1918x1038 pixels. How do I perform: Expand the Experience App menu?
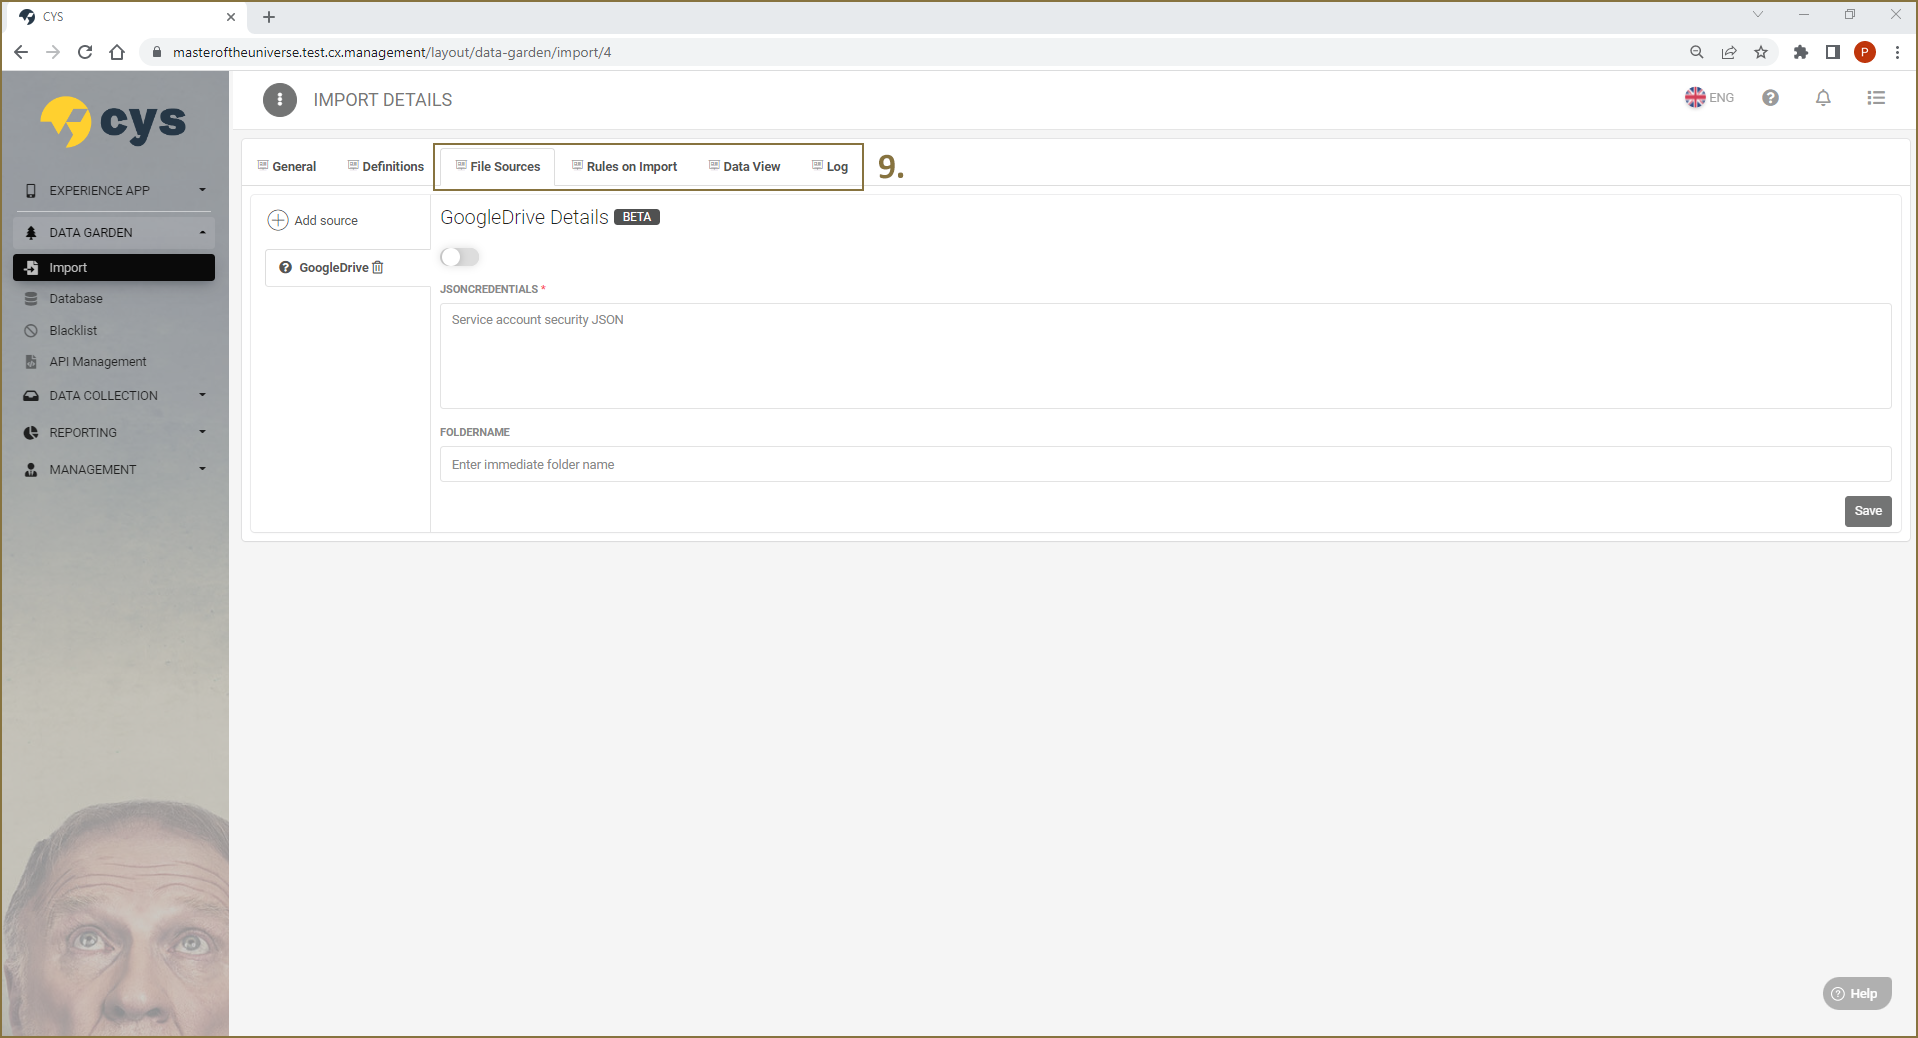(114, 190)
